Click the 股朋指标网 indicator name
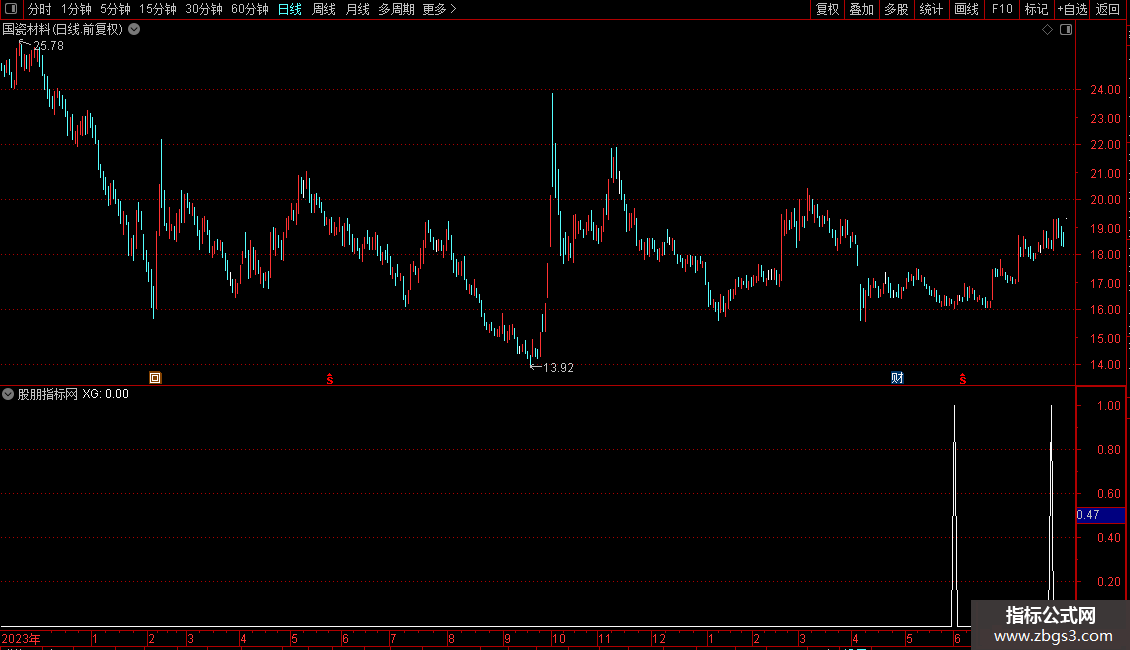1130x650 pixels. (x=48, y=394)
